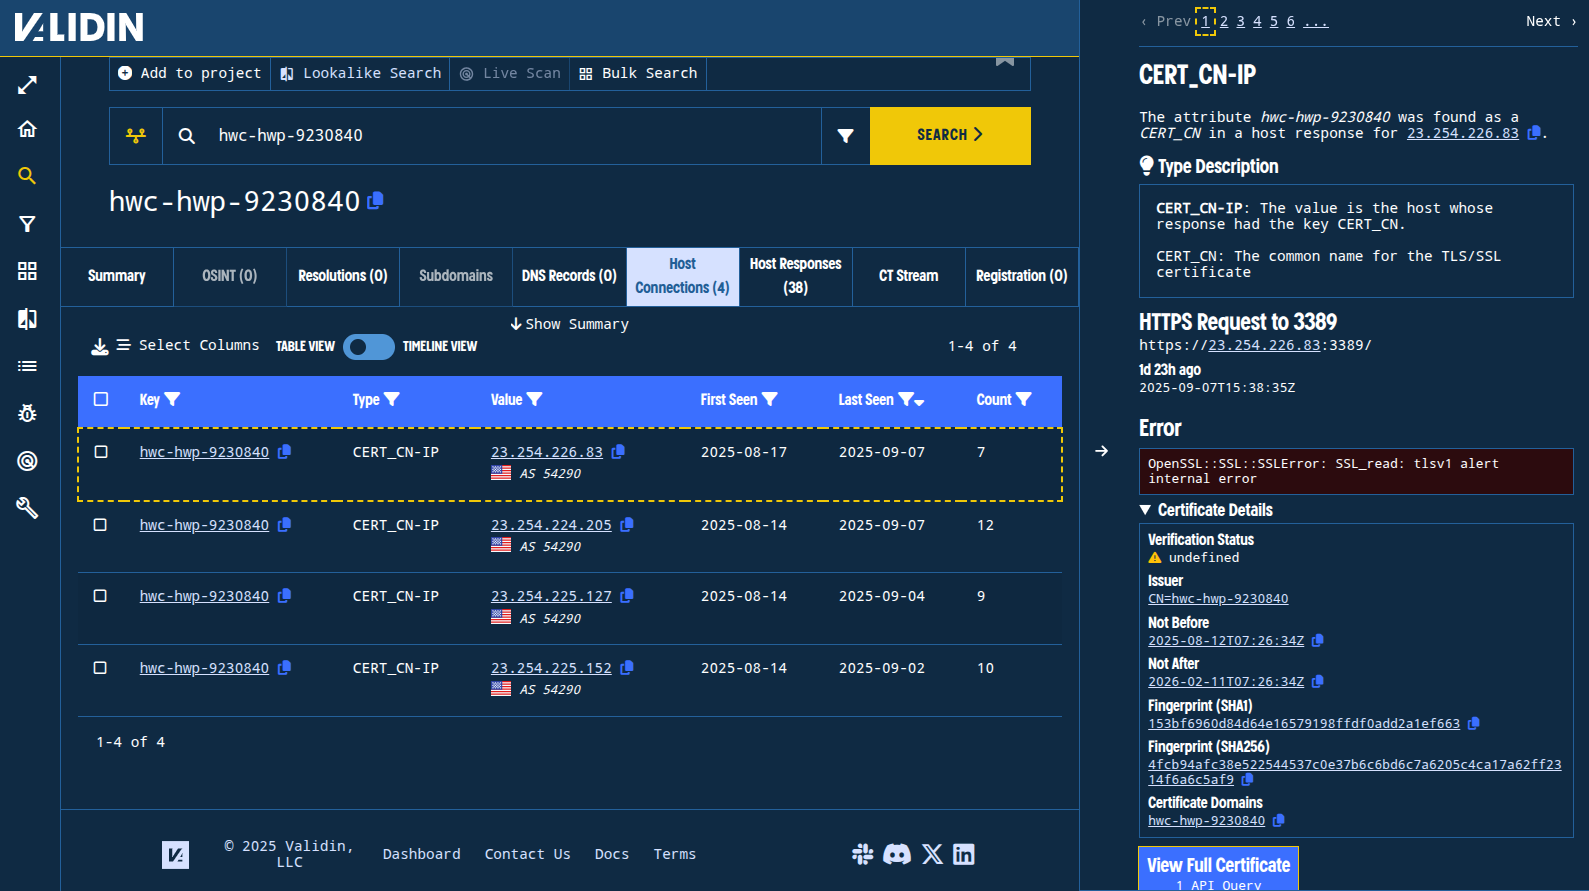Viewport: 1589px width, 891px height.
Task: Copy the key in the 23.254.226.83 row
Action: [284, 452]
